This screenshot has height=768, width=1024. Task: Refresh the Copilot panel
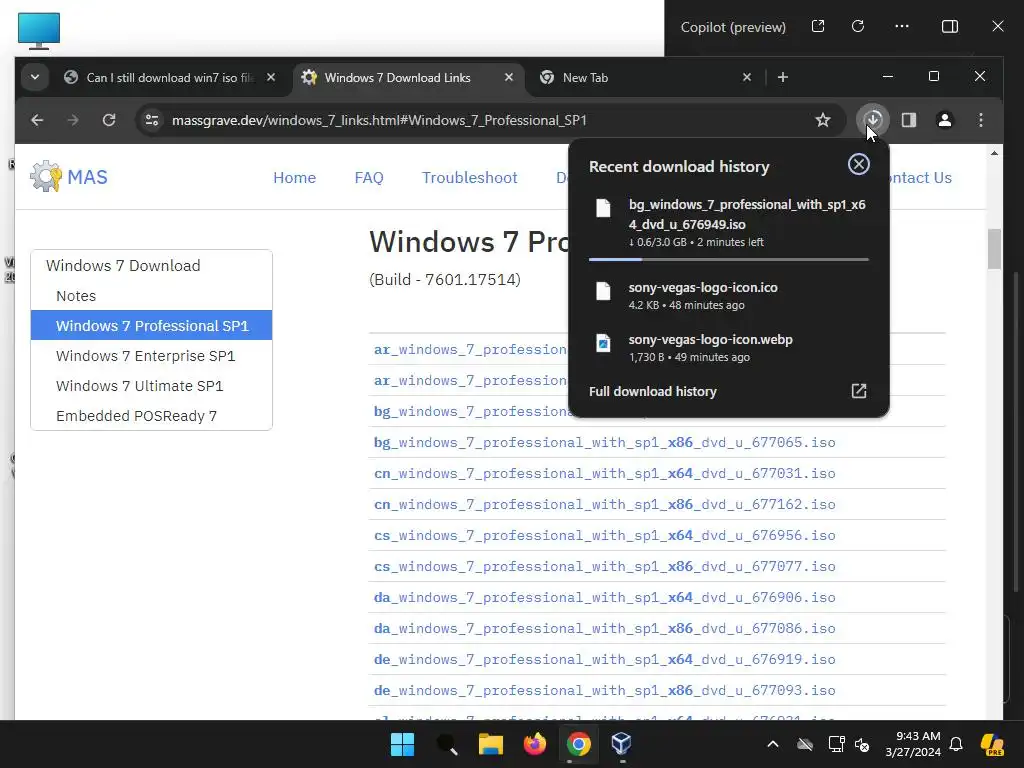[x=858, y=26]
